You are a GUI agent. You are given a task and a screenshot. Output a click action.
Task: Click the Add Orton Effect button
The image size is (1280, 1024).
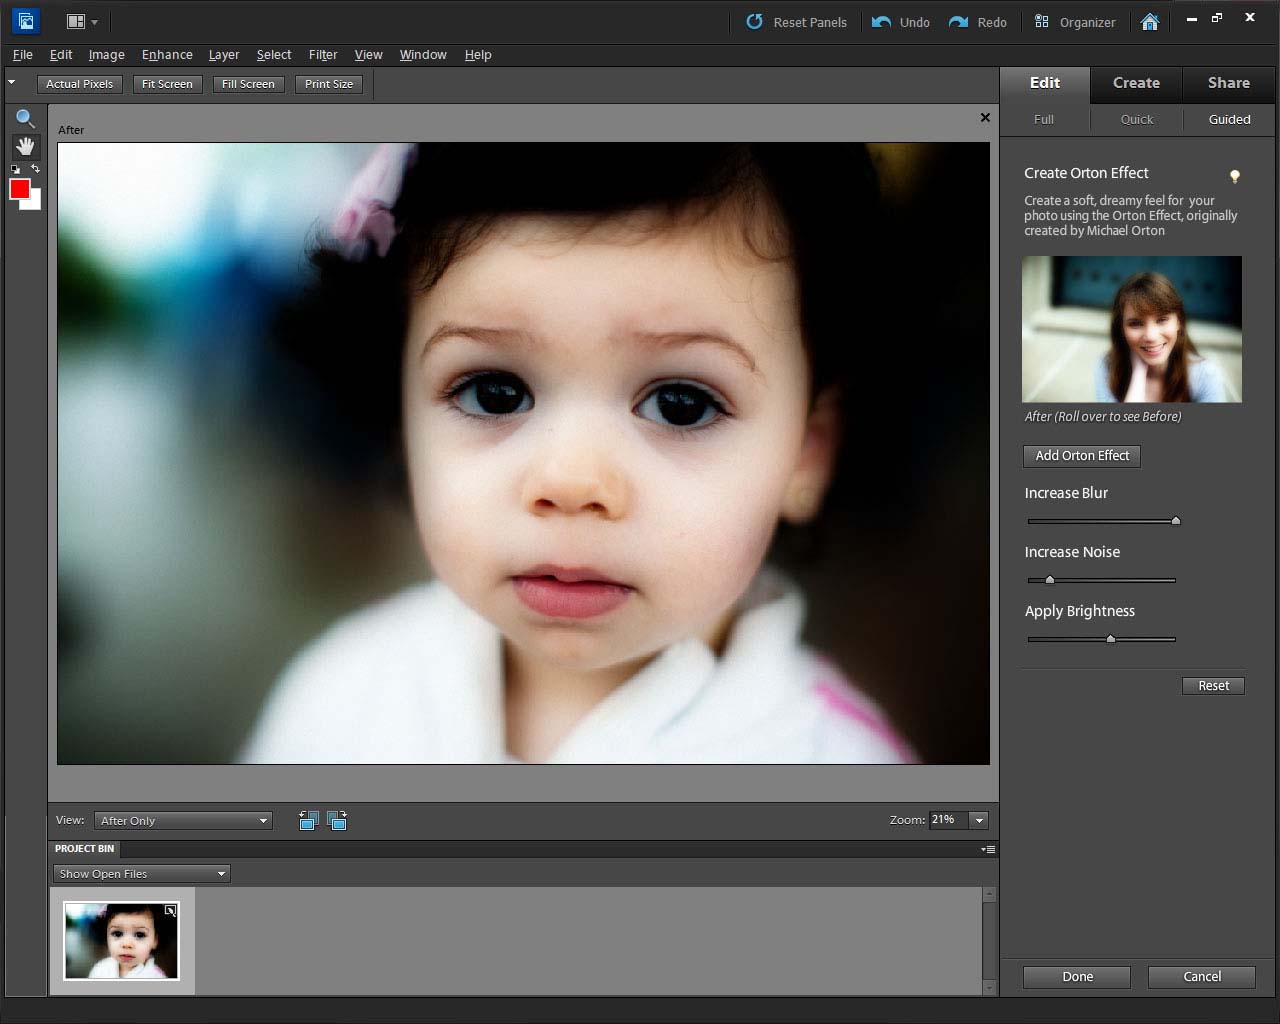(x=1082, y=456)
